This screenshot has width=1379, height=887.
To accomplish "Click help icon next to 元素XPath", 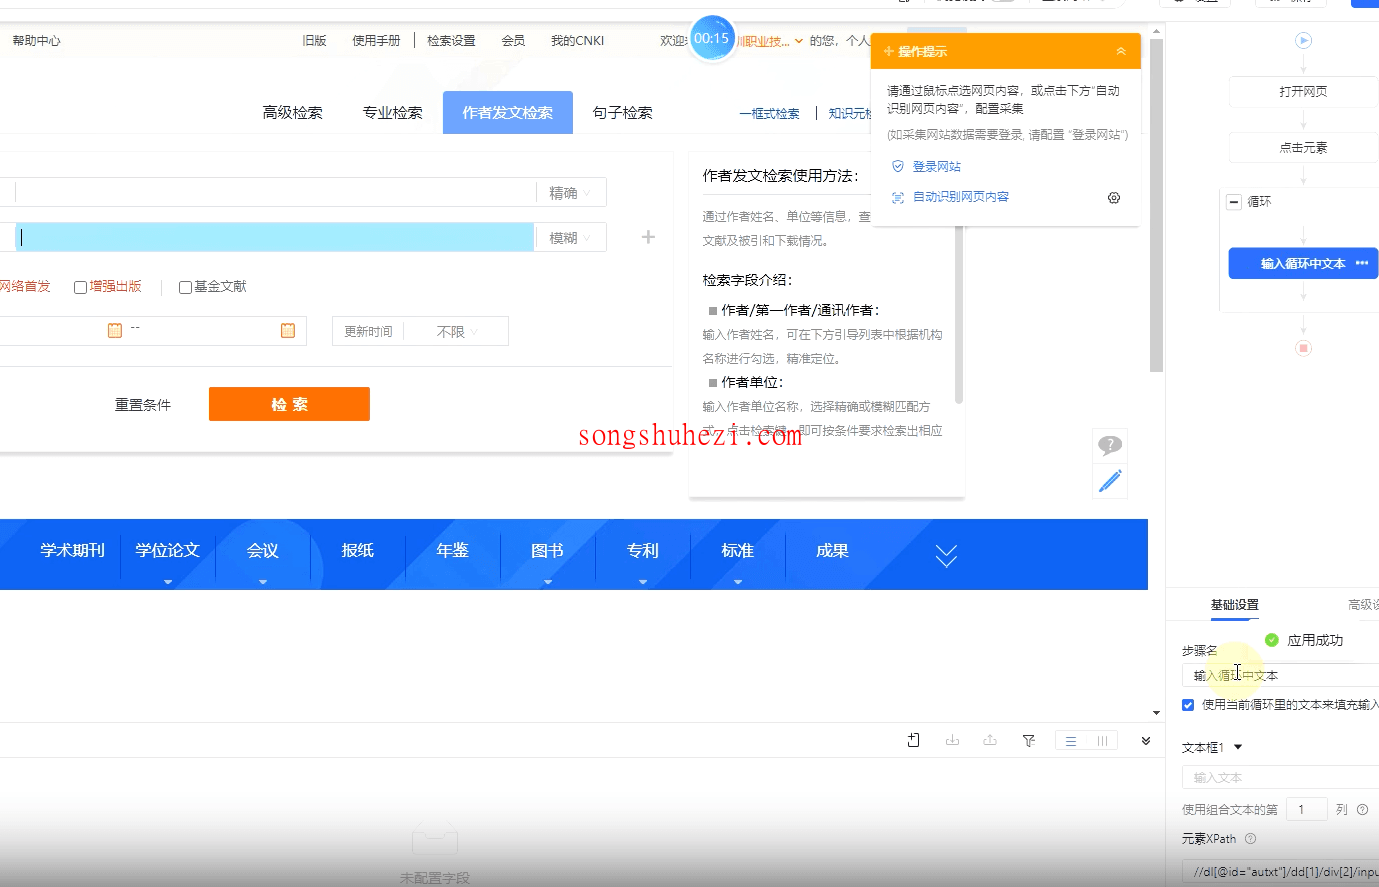I will (1250, 839).
